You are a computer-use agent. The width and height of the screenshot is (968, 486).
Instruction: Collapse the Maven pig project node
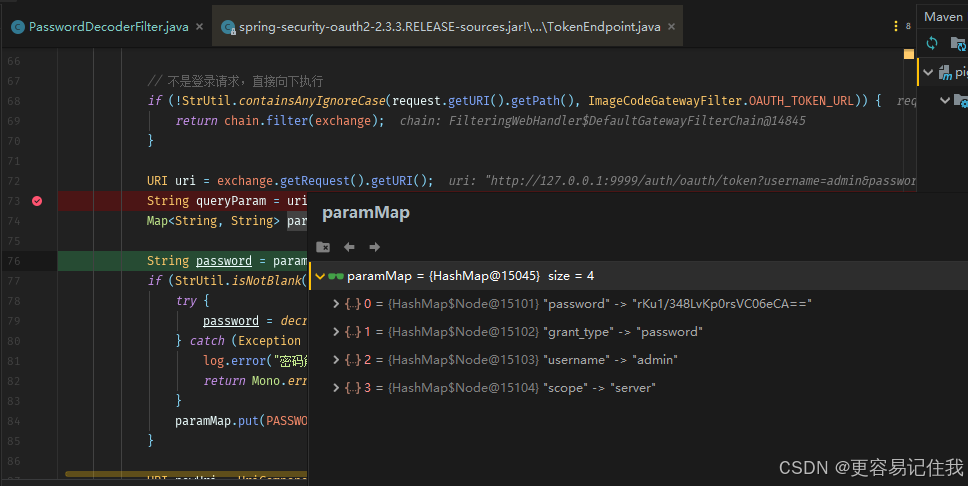(928, 72)
